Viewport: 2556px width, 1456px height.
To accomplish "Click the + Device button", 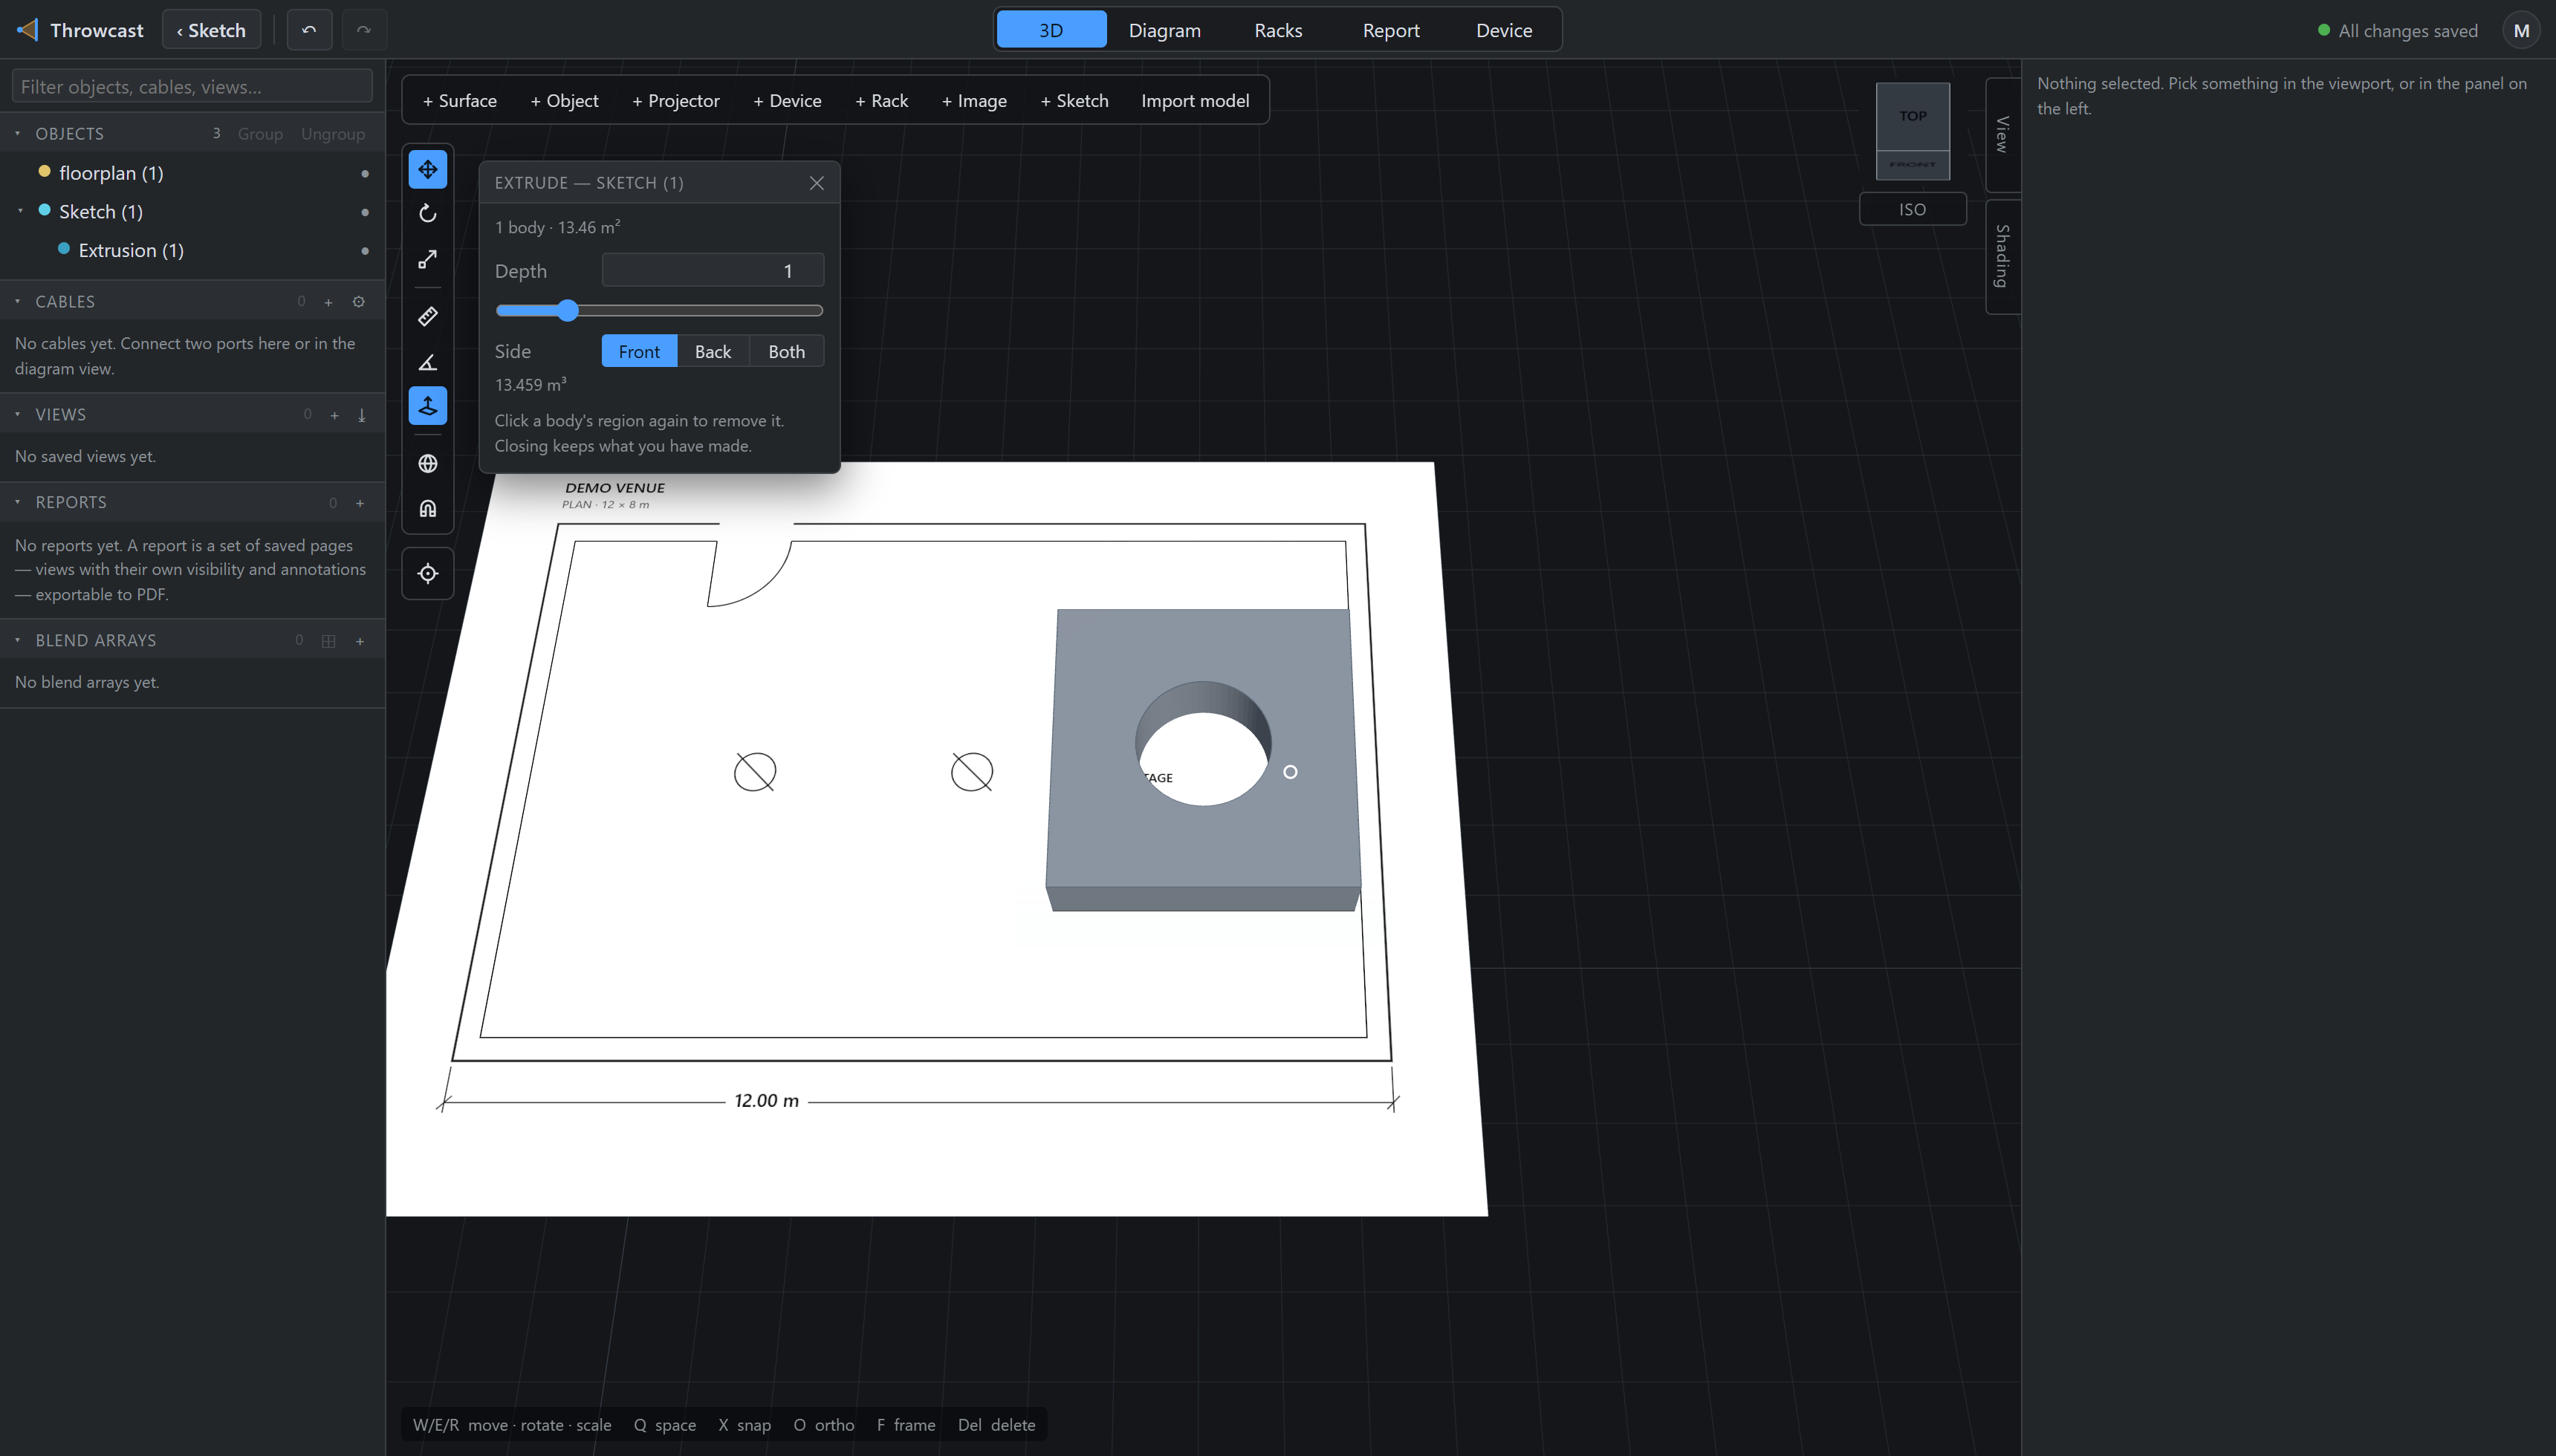I will click(x=787, y=101).
